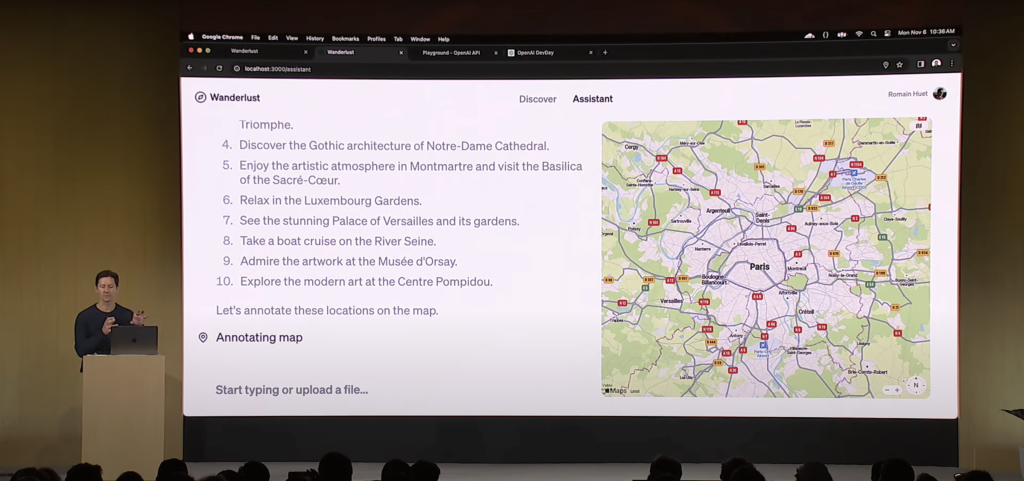Open Control Center in menu bar

click(x=888, y=33)
